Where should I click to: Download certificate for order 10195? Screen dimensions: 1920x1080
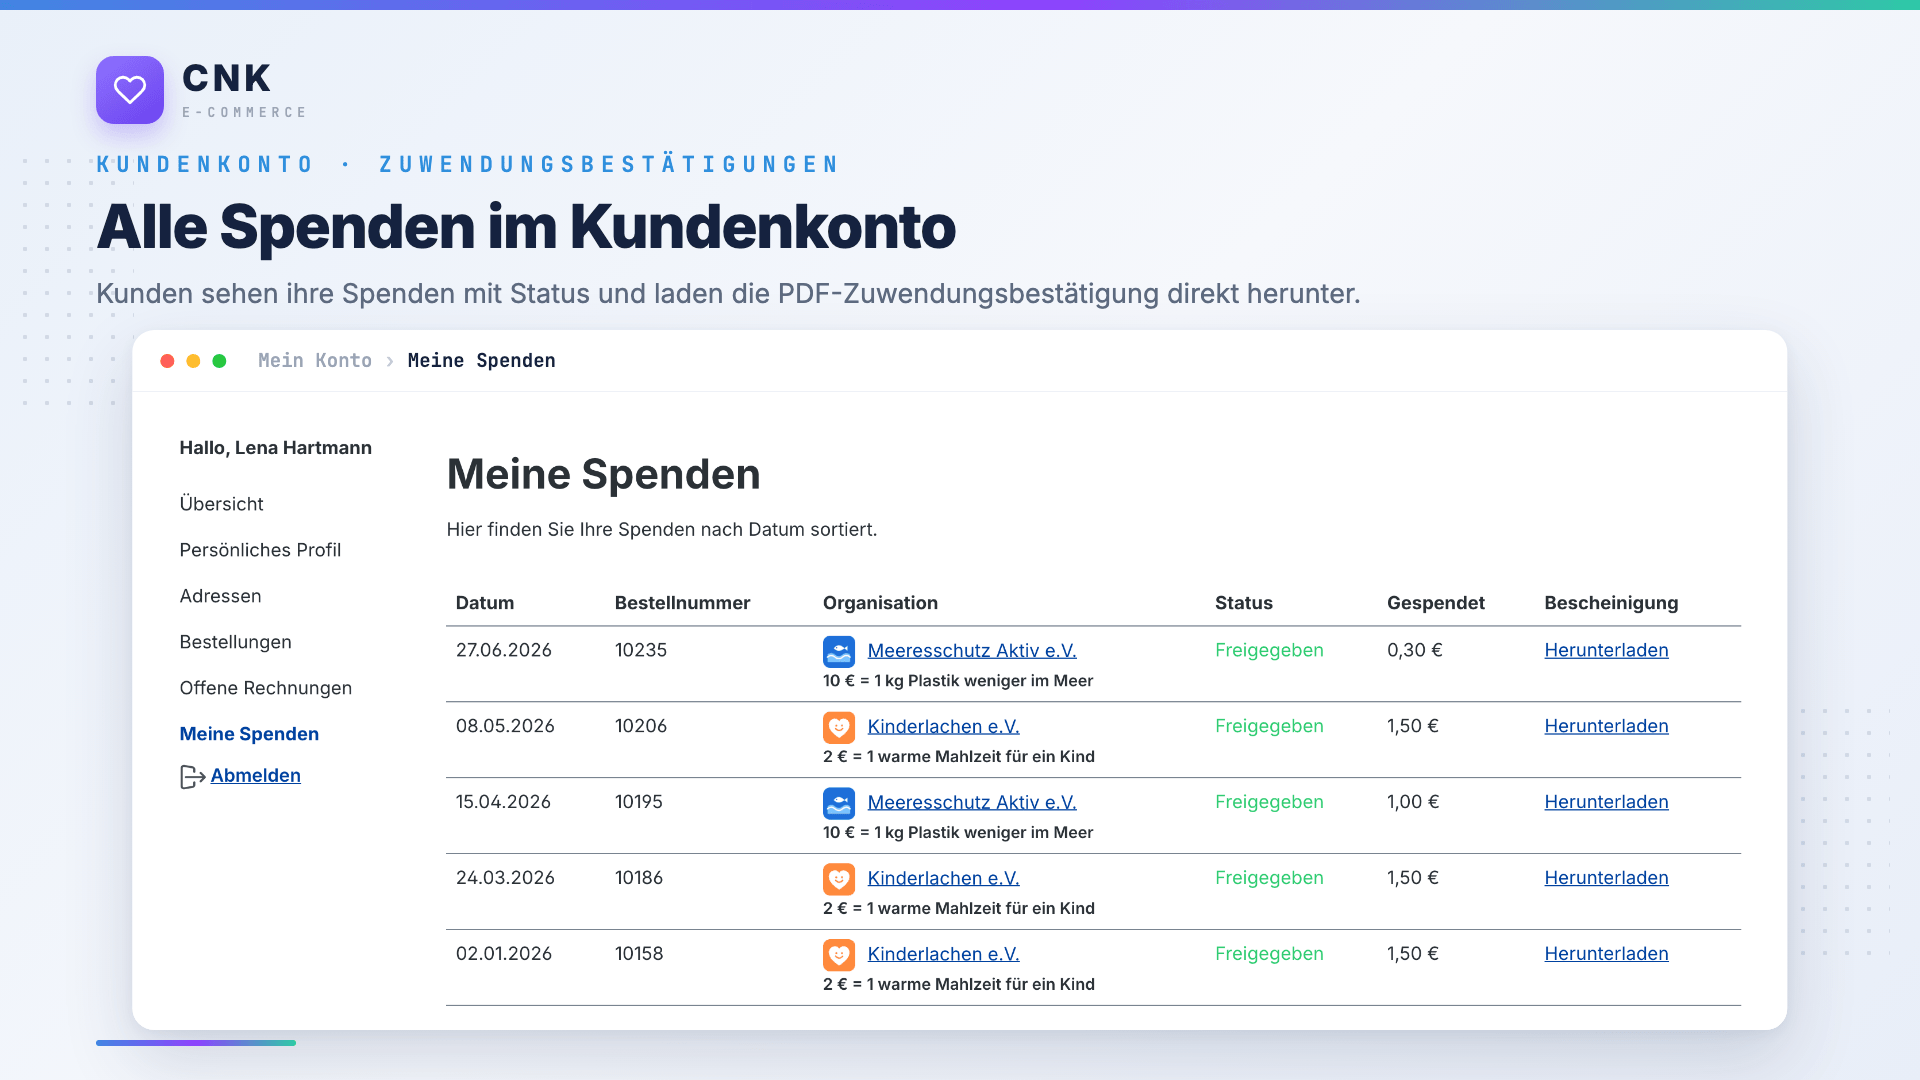click(x=1606, y=803)
